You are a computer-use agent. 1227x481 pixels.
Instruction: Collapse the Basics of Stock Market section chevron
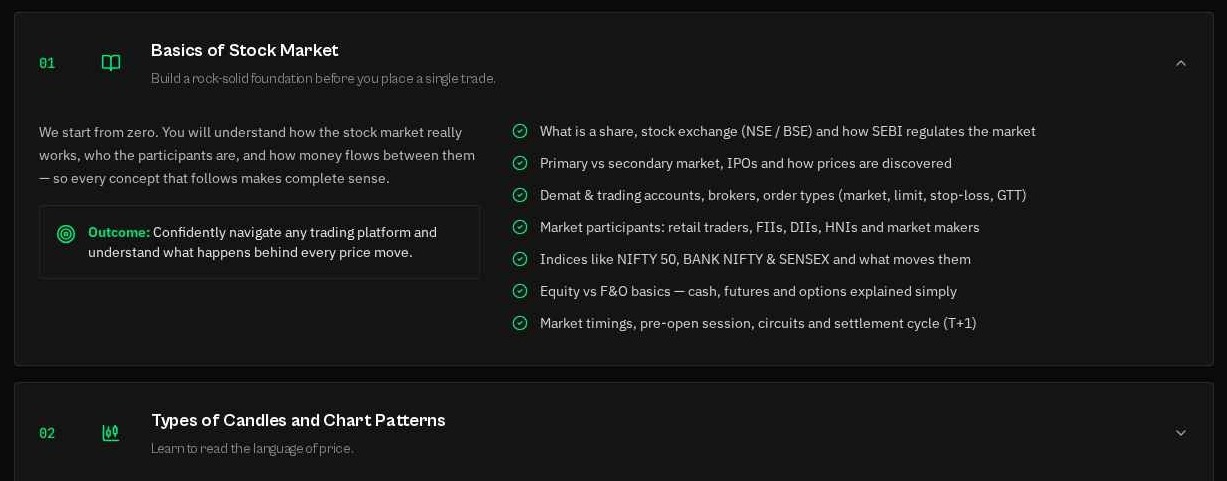pyautogui.click(x=1181, y=63)
